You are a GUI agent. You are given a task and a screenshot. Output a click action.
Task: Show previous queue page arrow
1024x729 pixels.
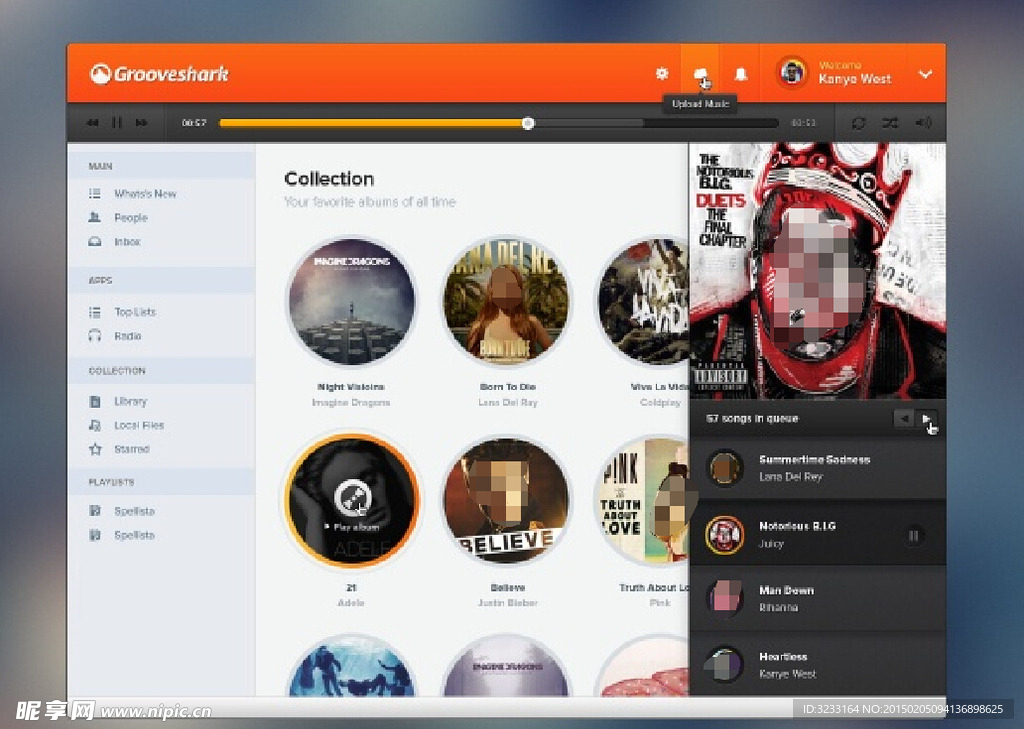[904, 419]
